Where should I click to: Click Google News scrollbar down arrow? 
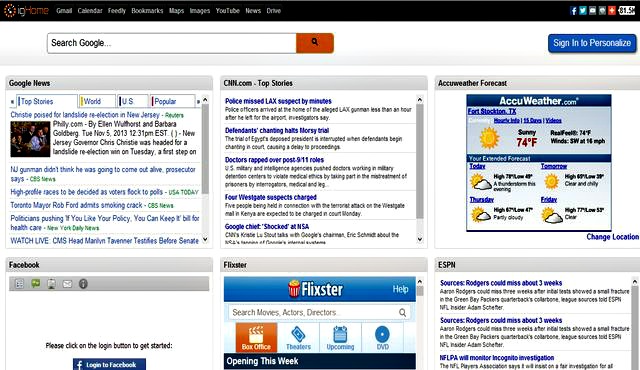tap(205, 239)
